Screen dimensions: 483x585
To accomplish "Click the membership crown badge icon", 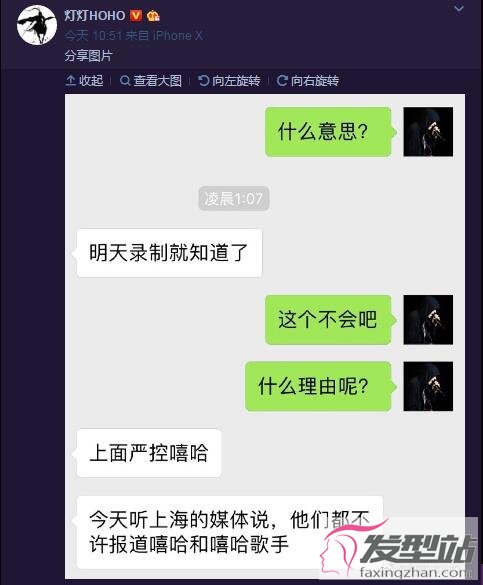I will tap(153, 16).
